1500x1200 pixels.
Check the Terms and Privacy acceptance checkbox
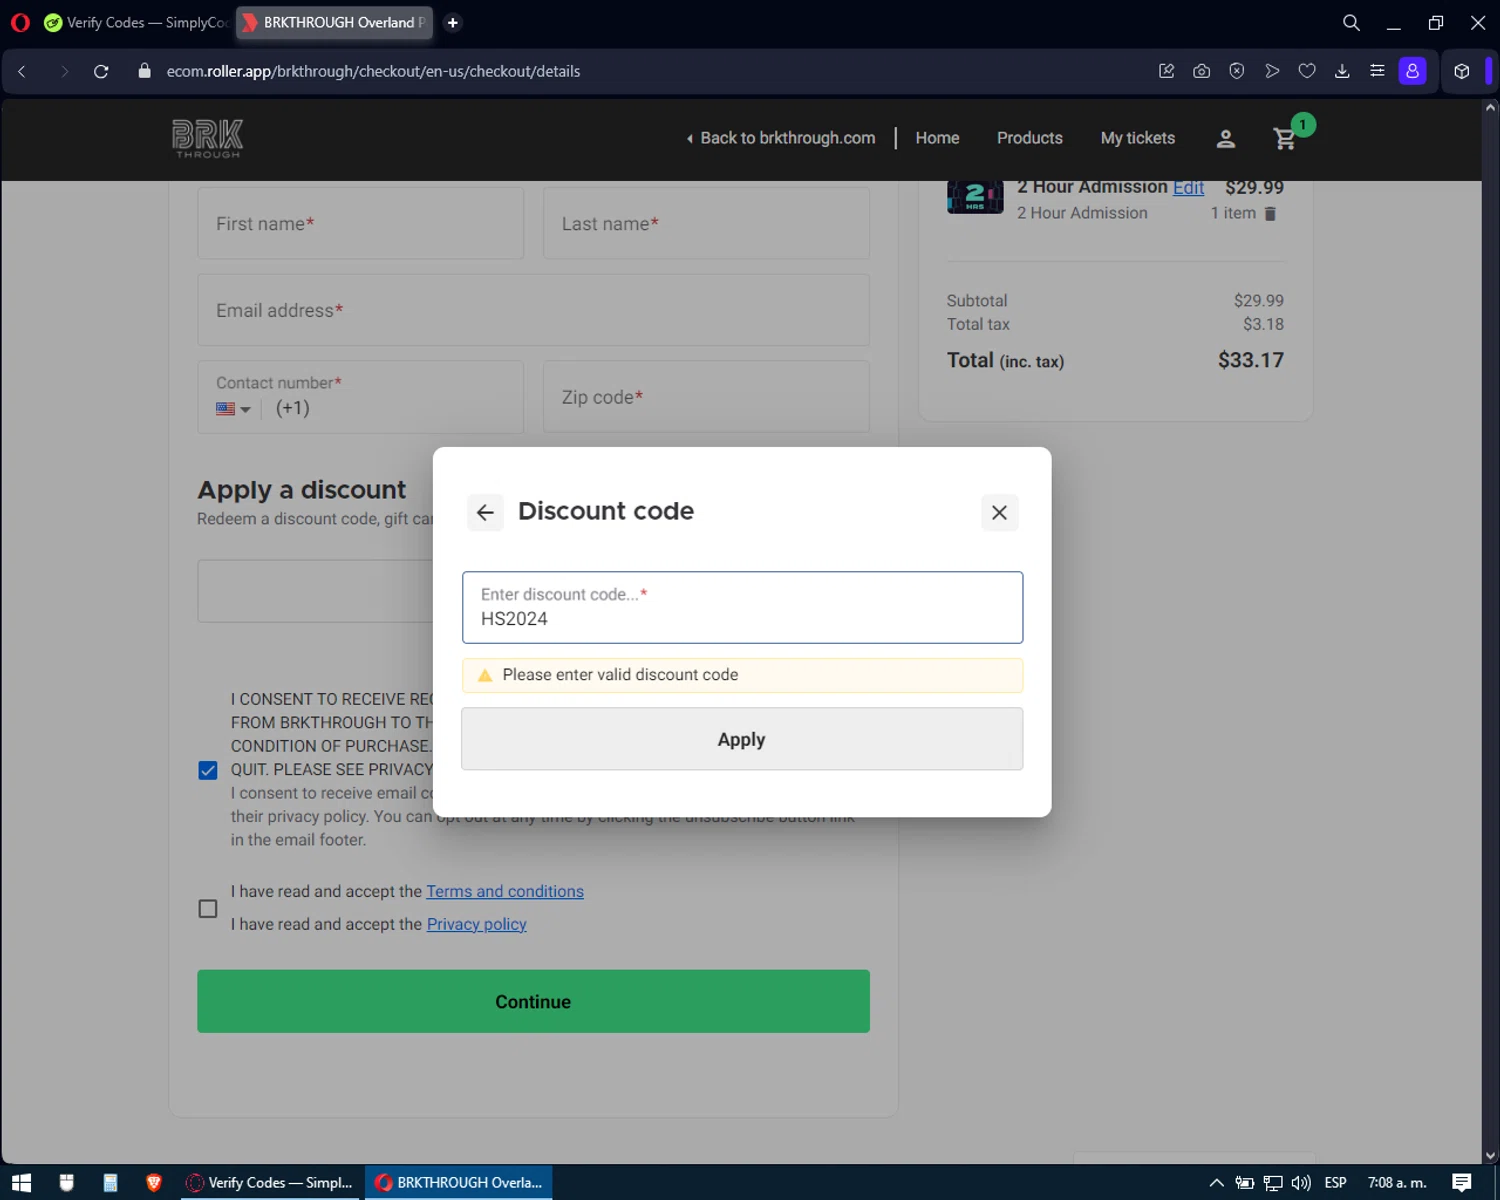tap(208, 909)
